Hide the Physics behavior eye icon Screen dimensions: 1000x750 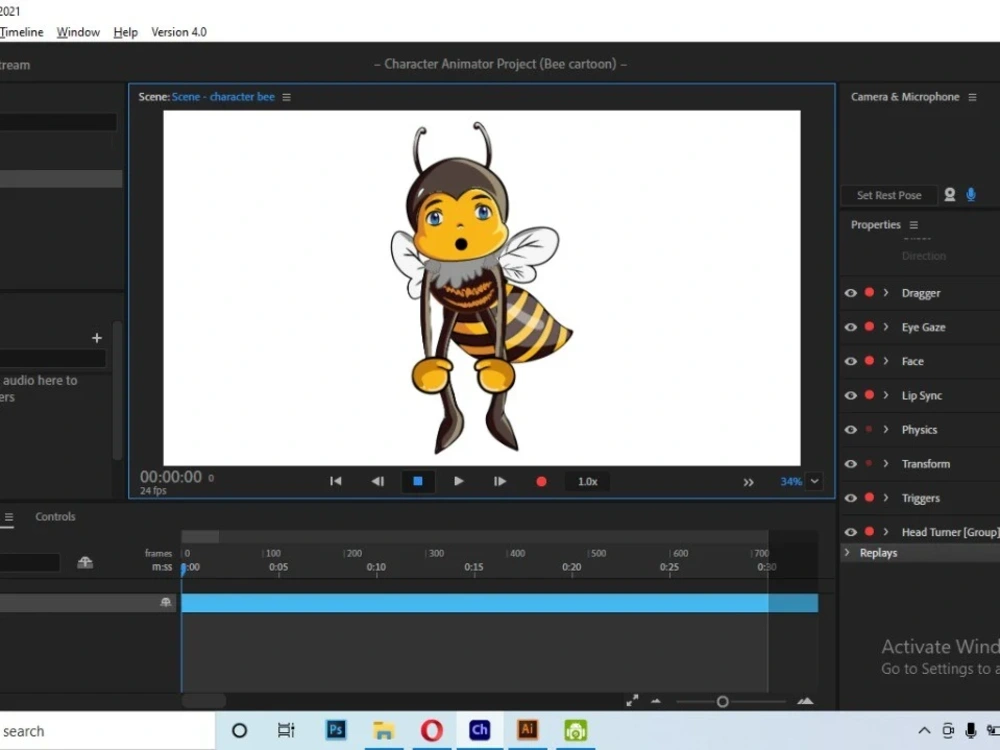[x=851, y=429]
